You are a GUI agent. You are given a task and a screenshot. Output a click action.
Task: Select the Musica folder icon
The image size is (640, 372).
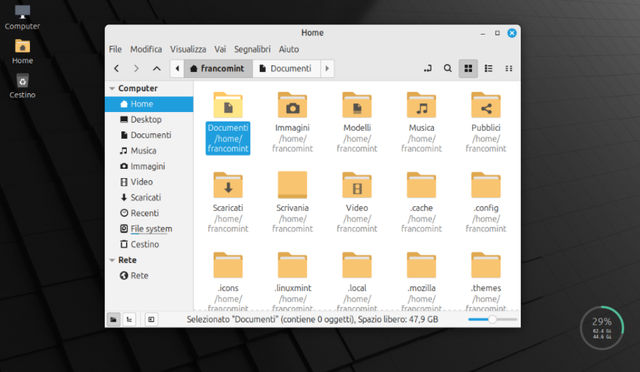pyautogui.click(x=421, y=105)
